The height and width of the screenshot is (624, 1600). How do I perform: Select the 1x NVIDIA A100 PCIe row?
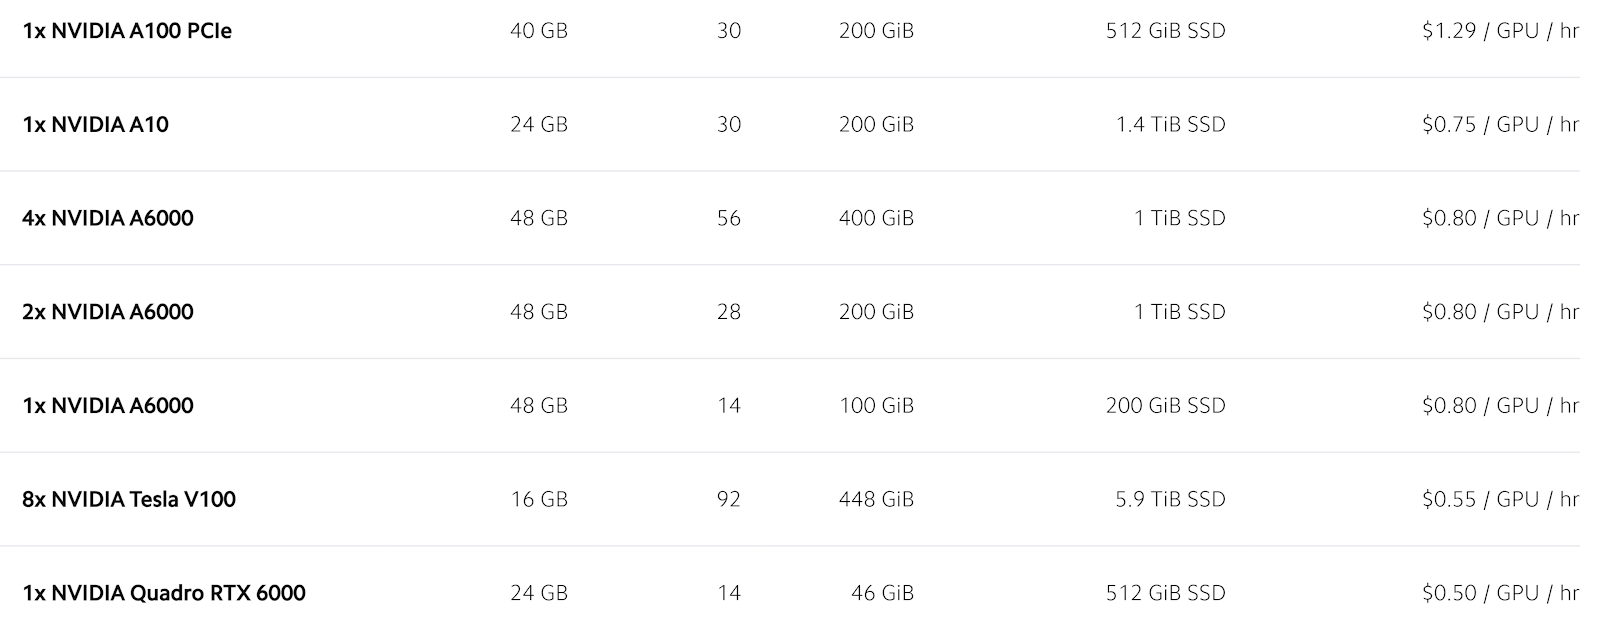point(790,31)
